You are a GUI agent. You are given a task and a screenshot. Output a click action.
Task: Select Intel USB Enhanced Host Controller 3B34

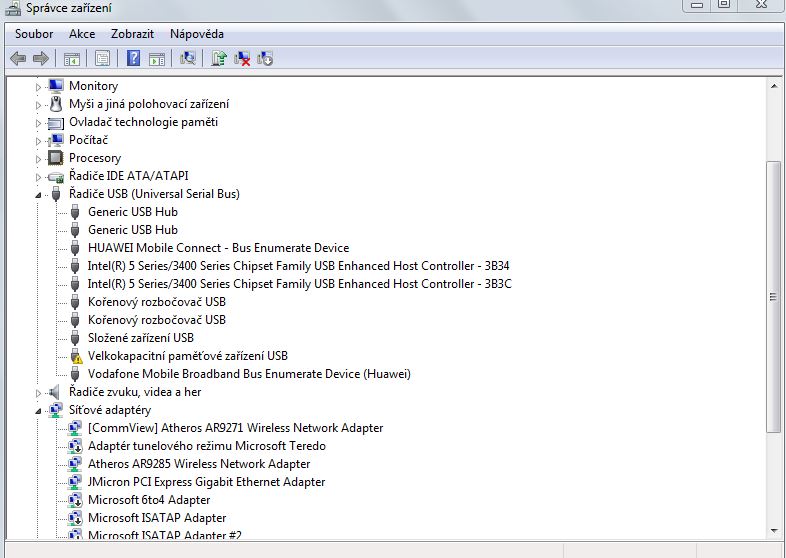click(x=299, y=266)
